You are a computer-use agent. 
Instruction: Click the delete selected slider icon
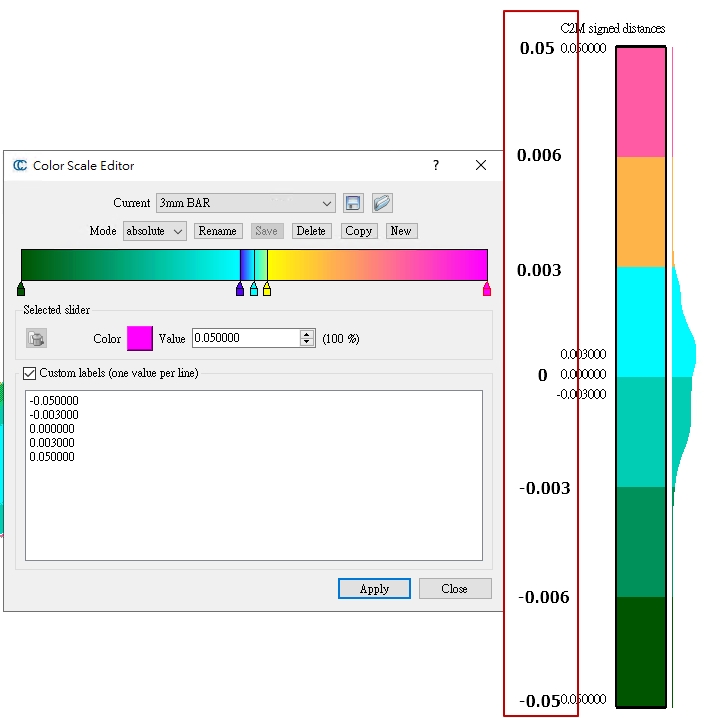37,339
